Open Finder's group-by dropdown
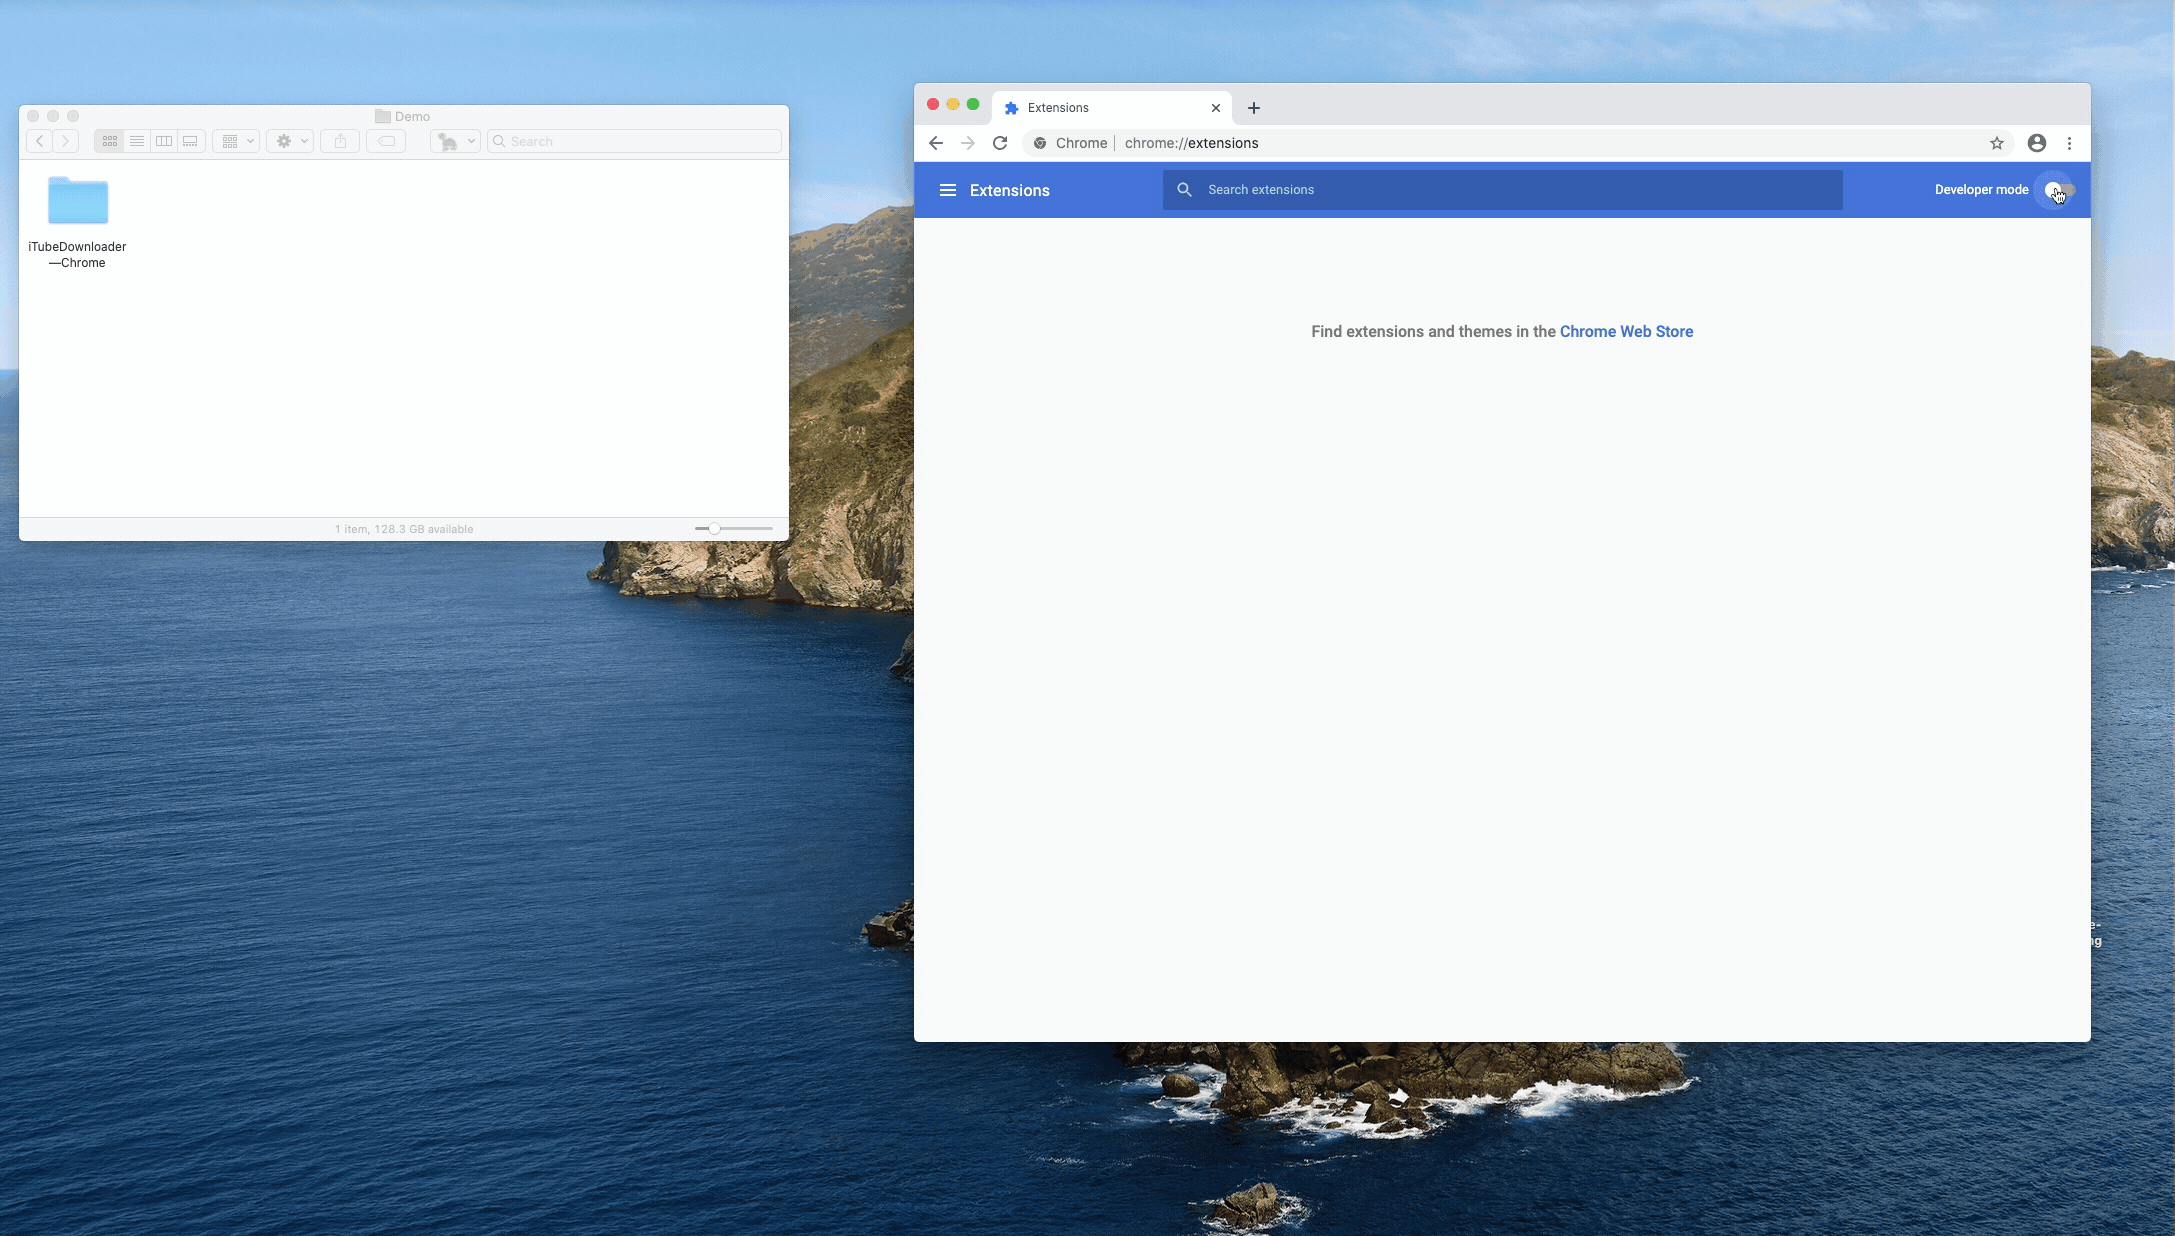The width and height of the screenshot is (2175, 1236). [237, 141]
